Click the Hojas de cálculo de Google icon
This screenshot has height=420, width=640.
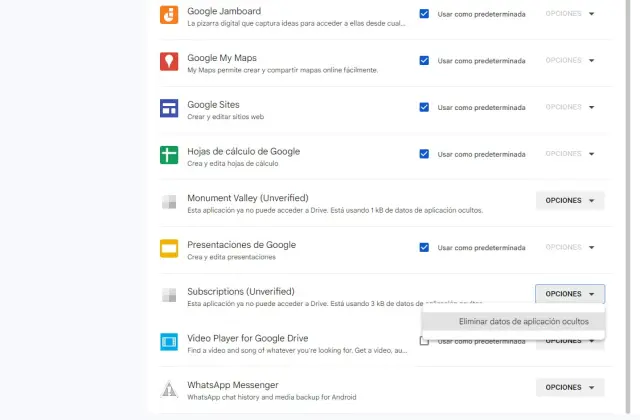coord(169,155)
